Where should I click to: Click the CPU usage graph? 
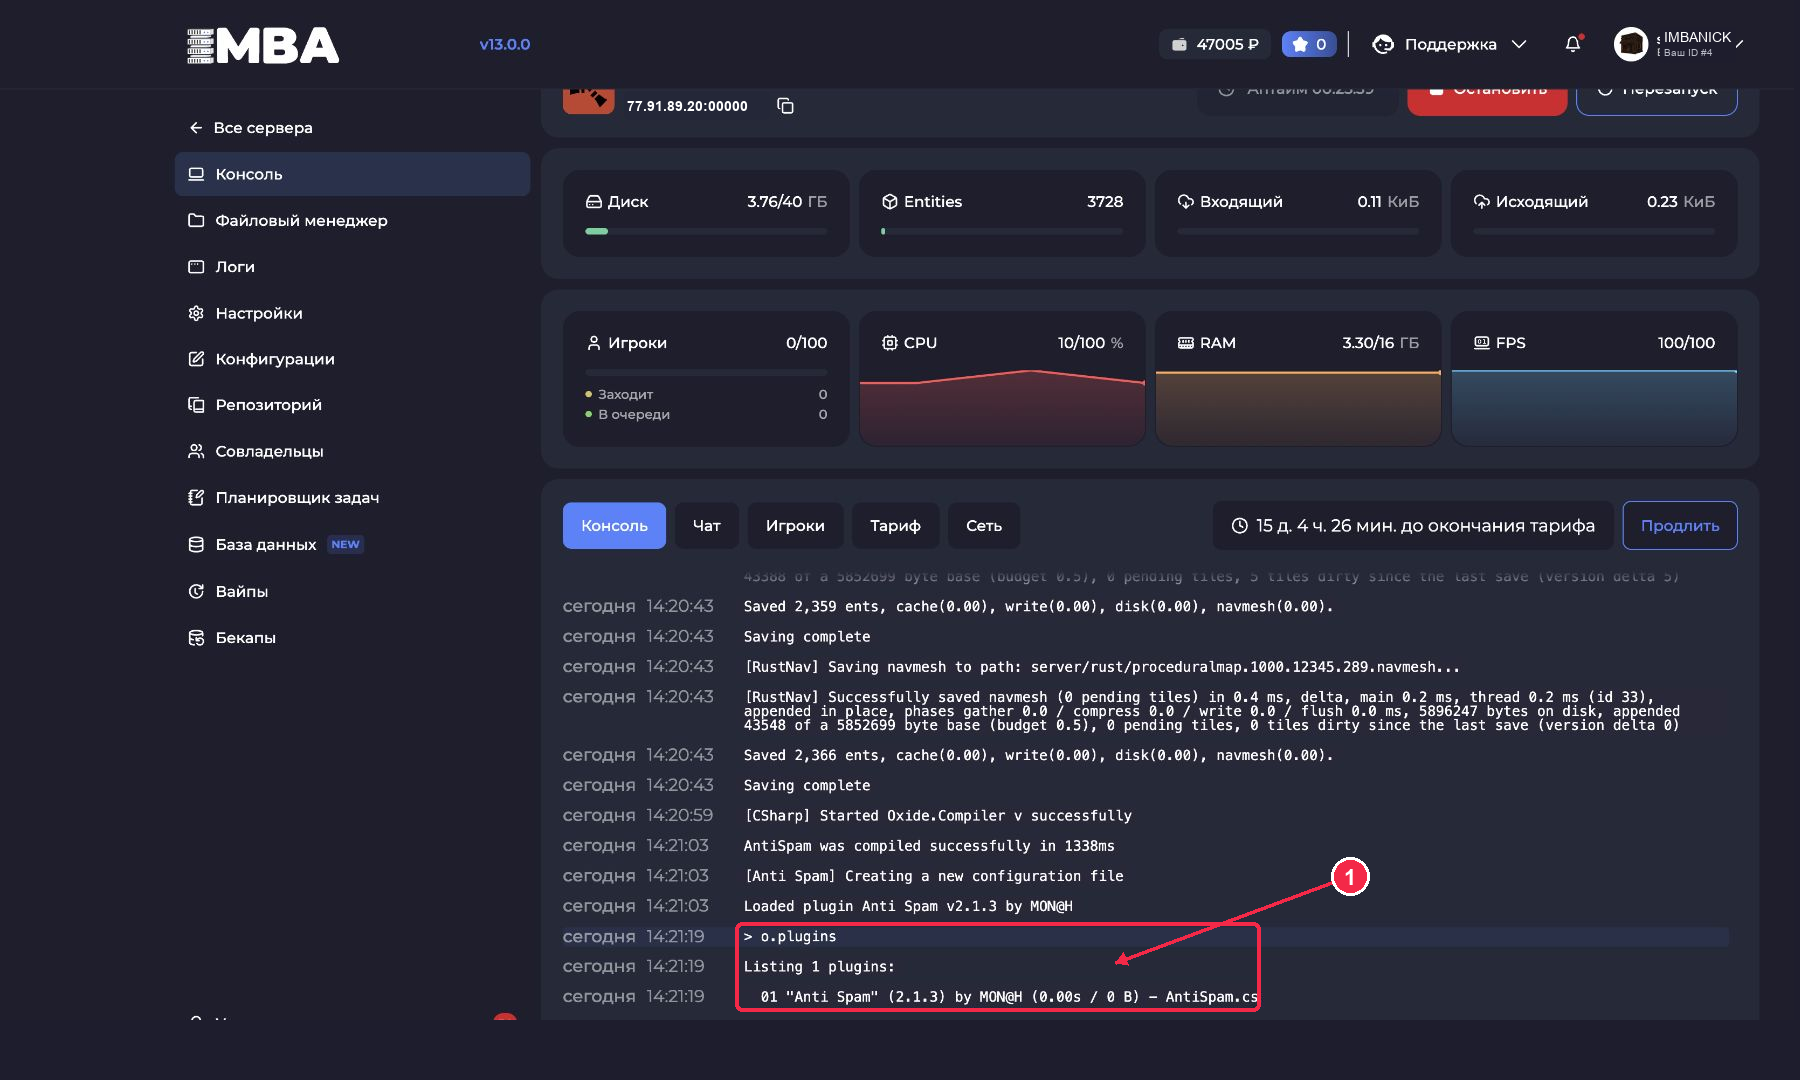pos(1002,408)
